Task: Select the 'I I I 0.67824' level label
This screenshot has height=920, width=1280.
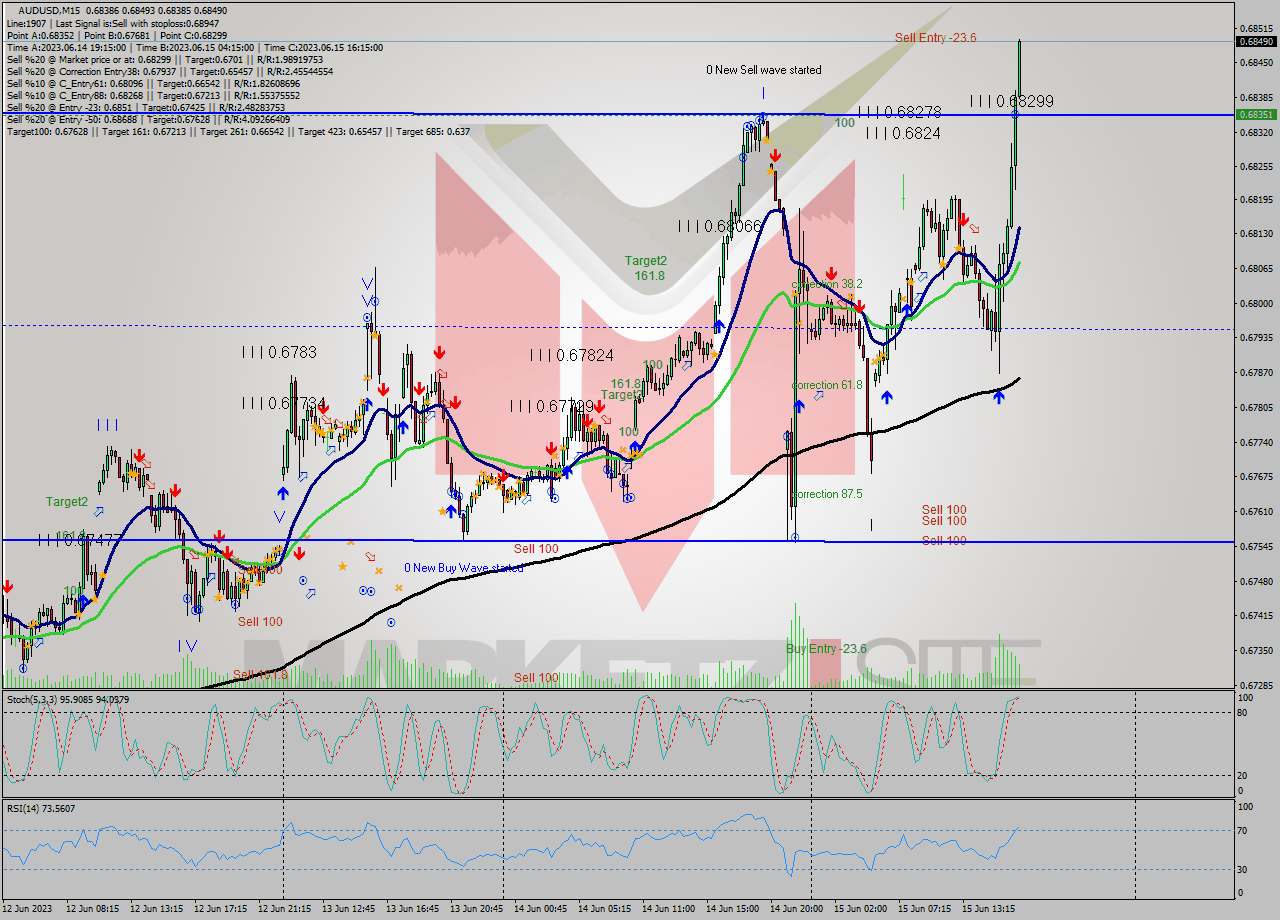Action: click(x=572, y=355)
